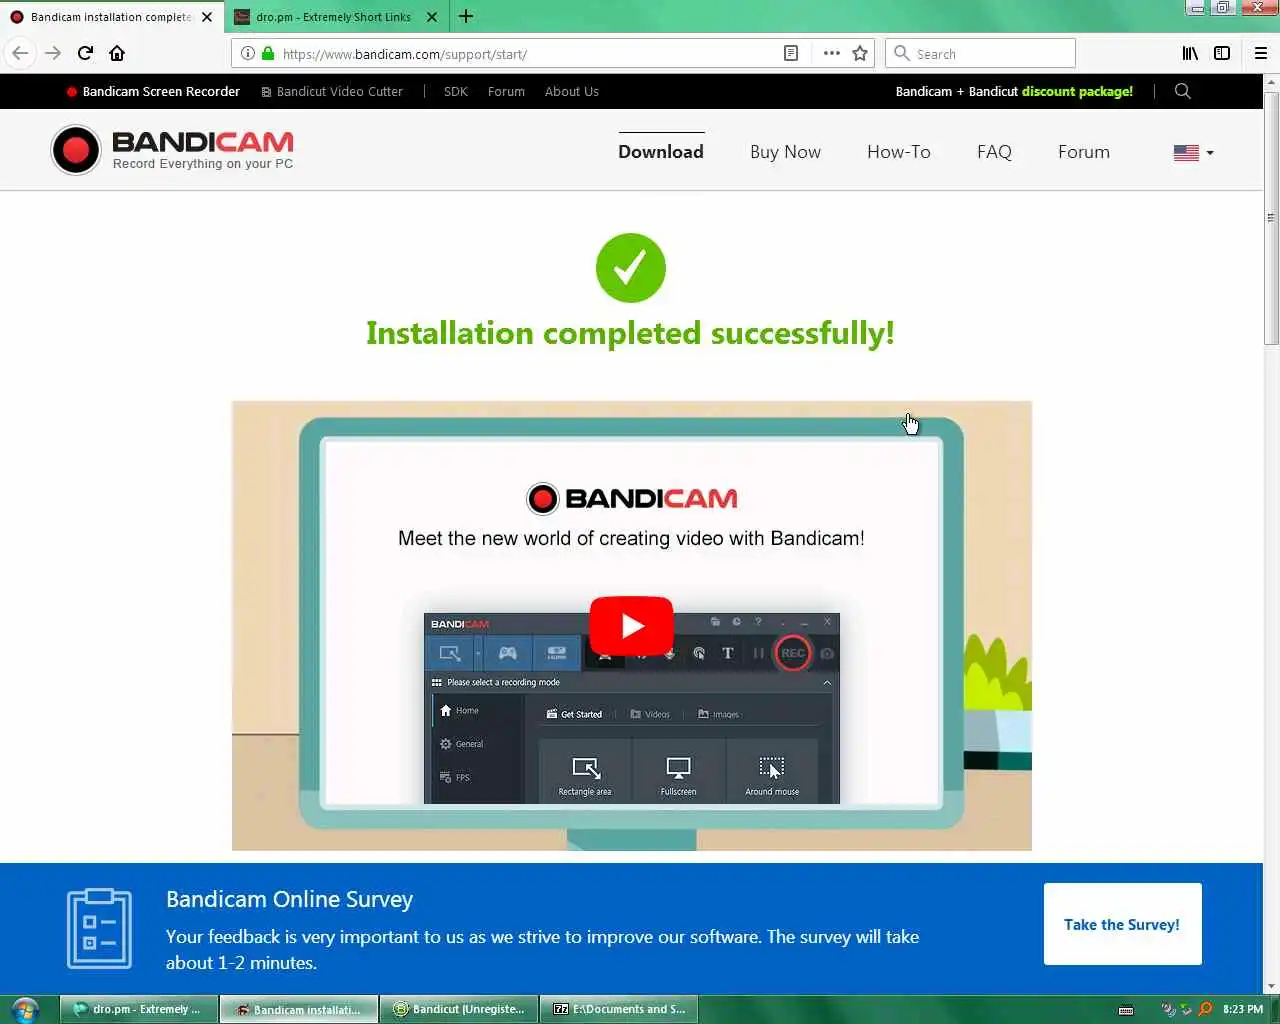
Task: Click the Online Survey clipboard icon
Action: [x=99, y=928]
